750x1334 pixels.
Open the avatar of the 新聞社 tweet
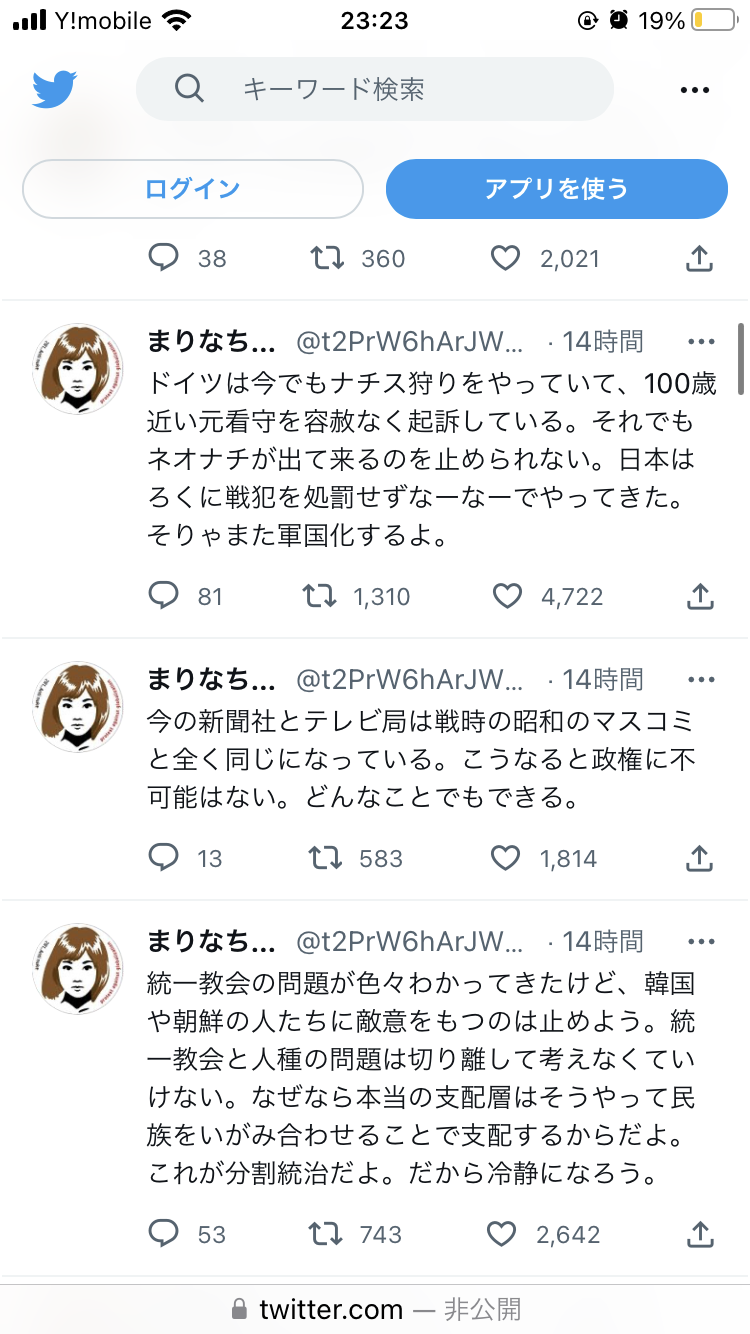coord(79,707)
